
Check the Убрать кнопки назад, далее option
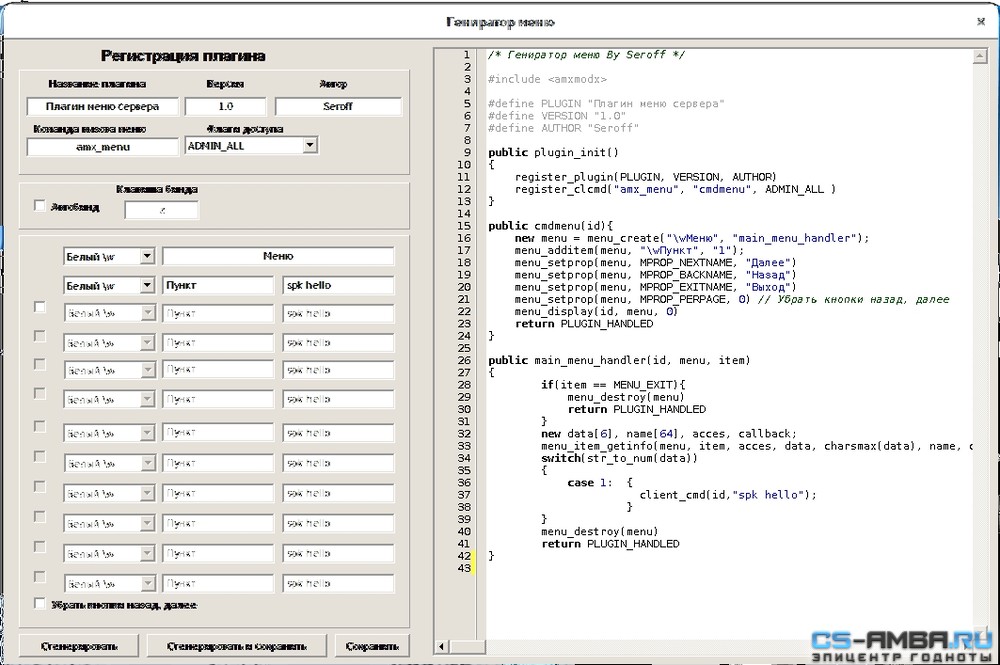(x=40, y=603)
